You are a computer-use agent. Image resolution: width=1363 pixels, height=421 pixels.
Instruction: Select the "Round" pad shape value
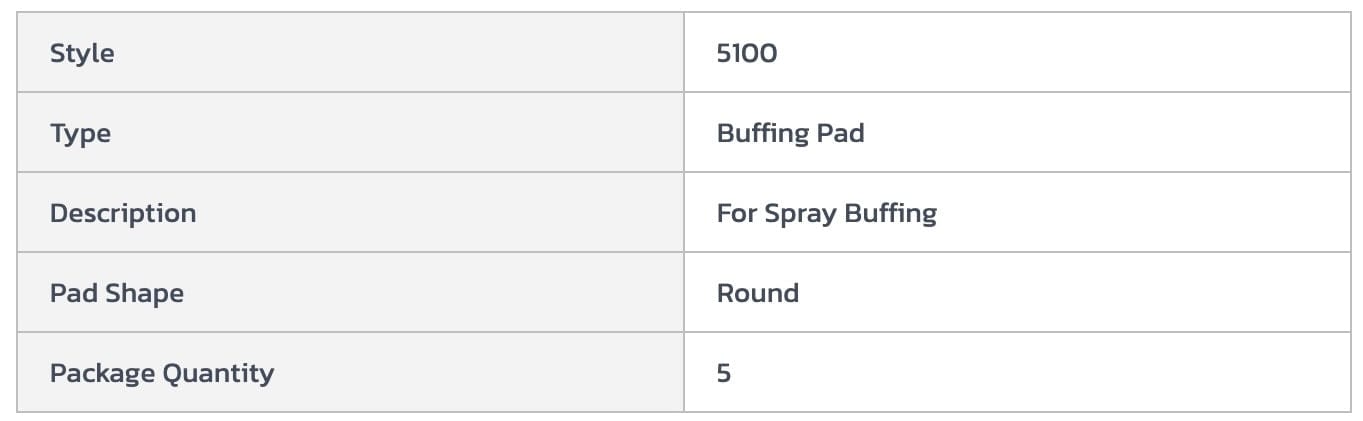[x=758, y=293]
